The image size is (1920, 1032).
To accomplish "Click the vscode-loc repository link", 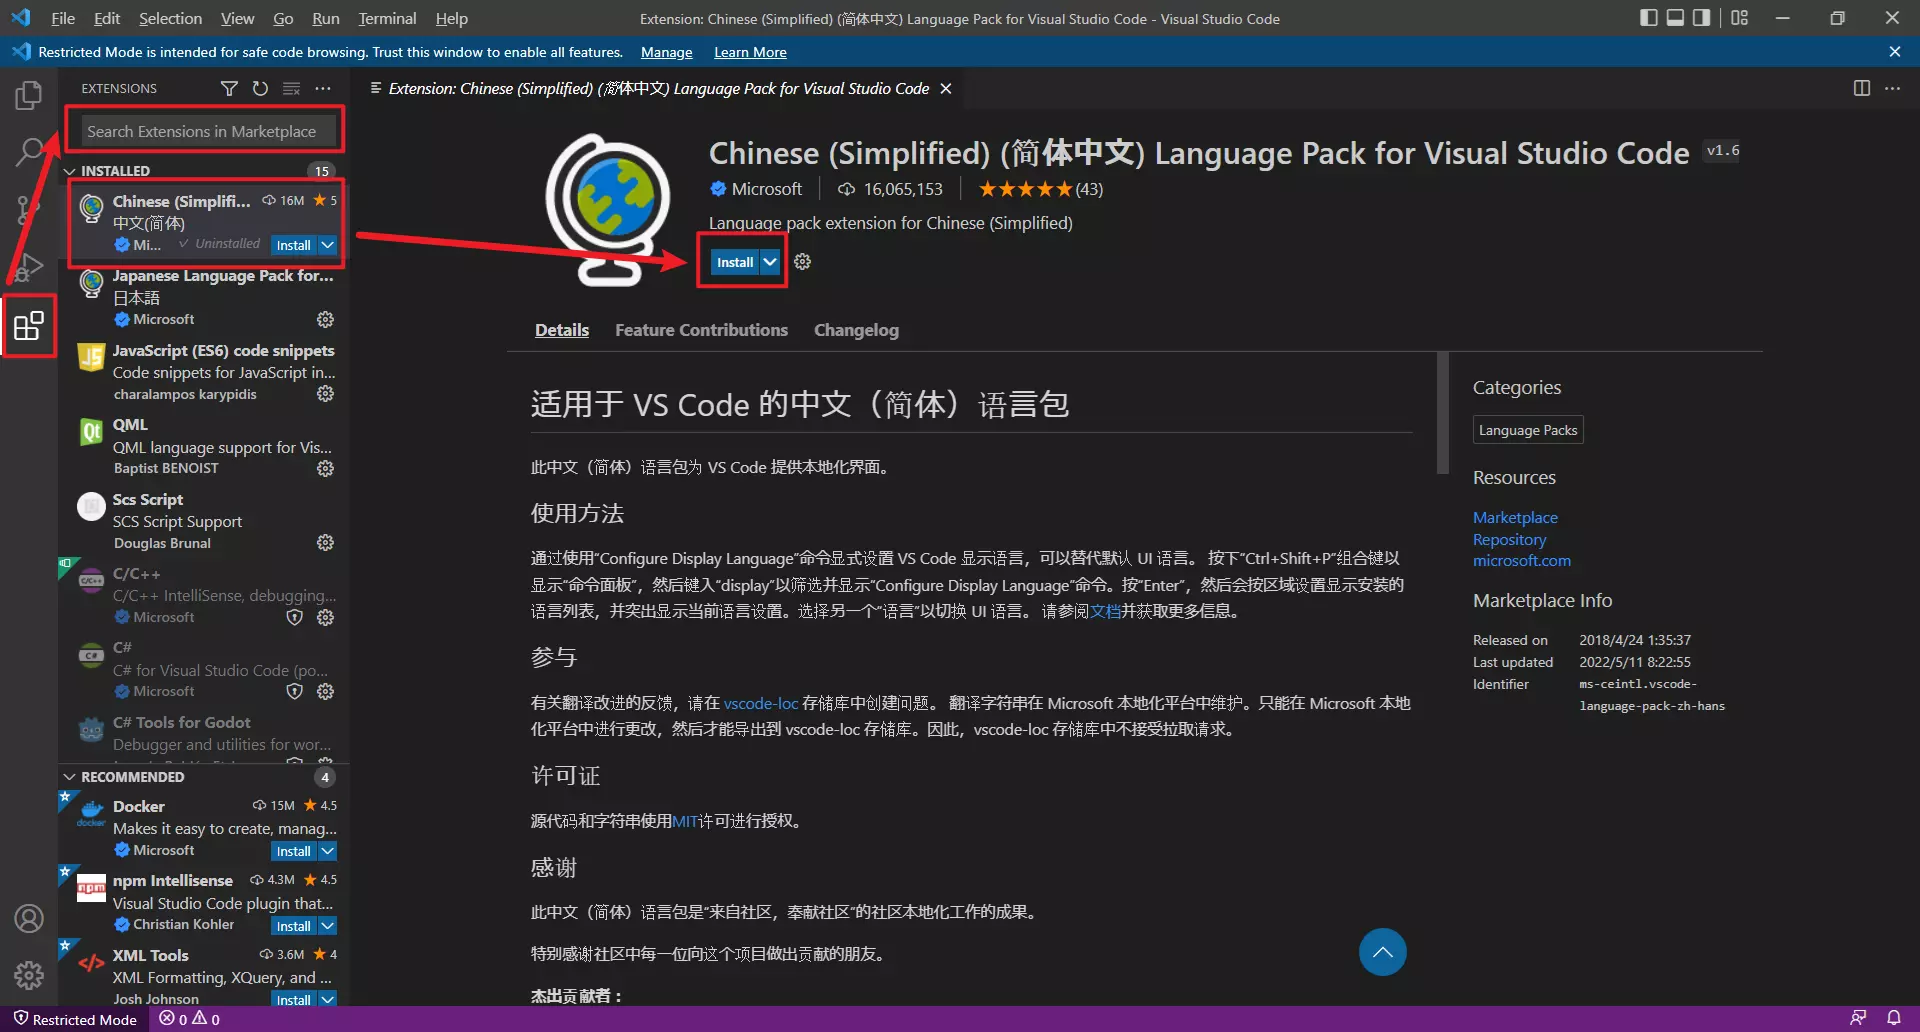I will click(761, 703).
